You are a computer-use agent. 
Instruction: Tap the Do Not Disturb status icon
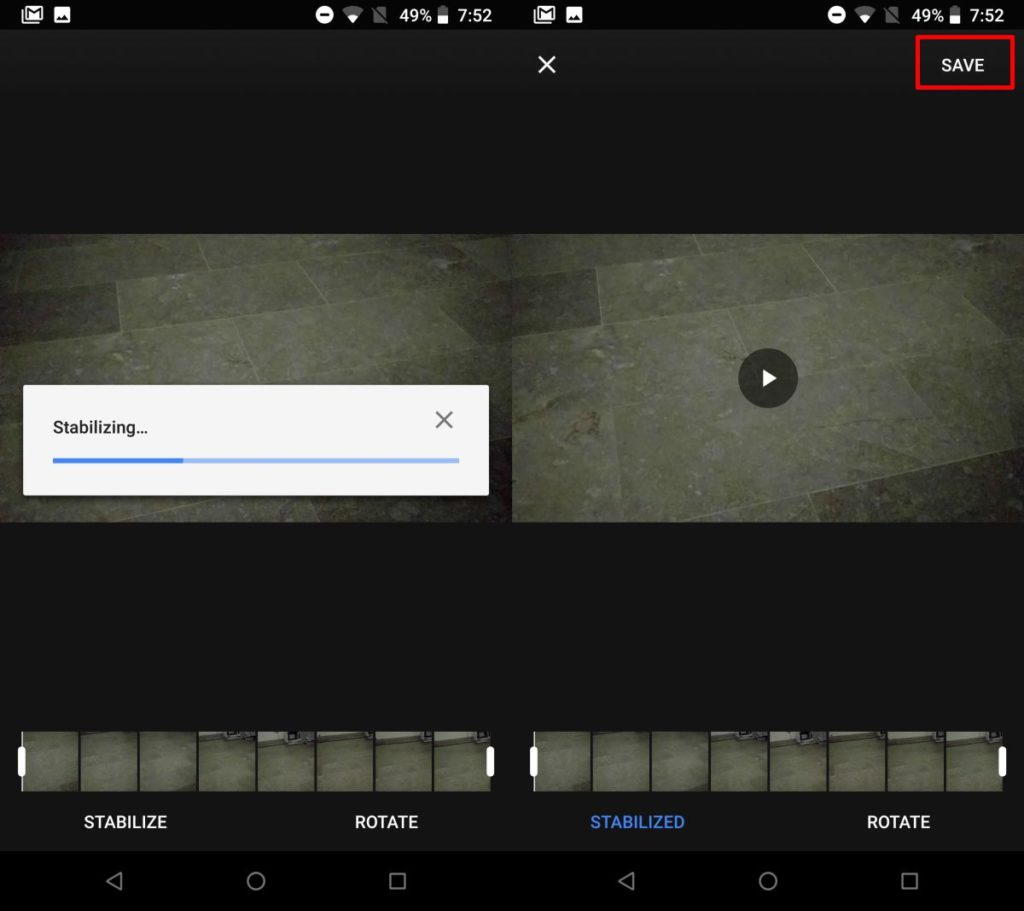pos(325,14)
